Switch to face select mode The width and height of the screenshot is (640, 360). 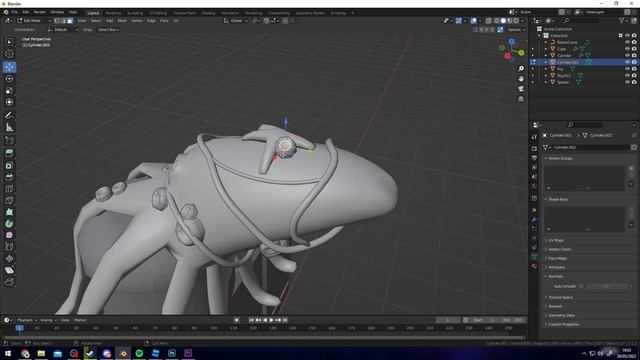(x=70, y=20)
